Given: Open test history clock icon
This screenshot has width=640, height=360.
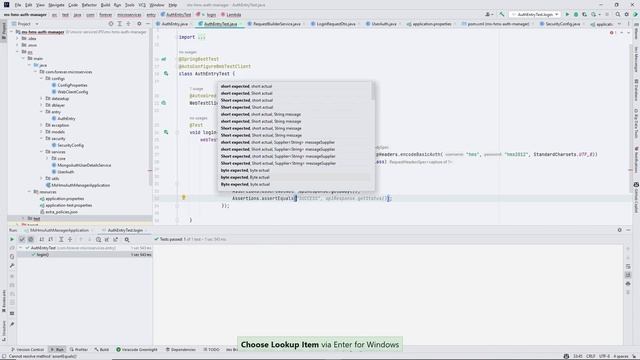Looking at the screenshot, I should coord(98,239).
